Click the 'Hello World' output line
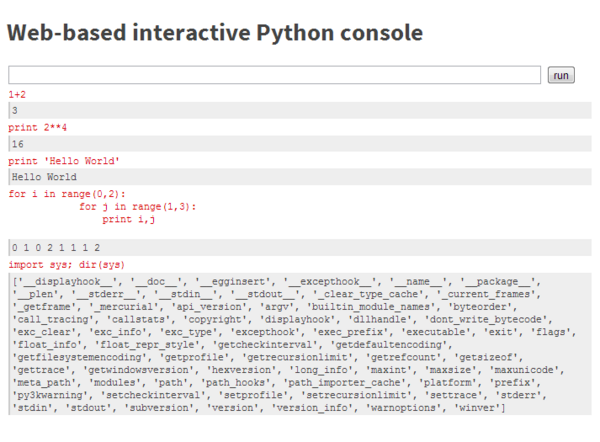This screenshot has height=442, width=600. [x=44, y=177]
